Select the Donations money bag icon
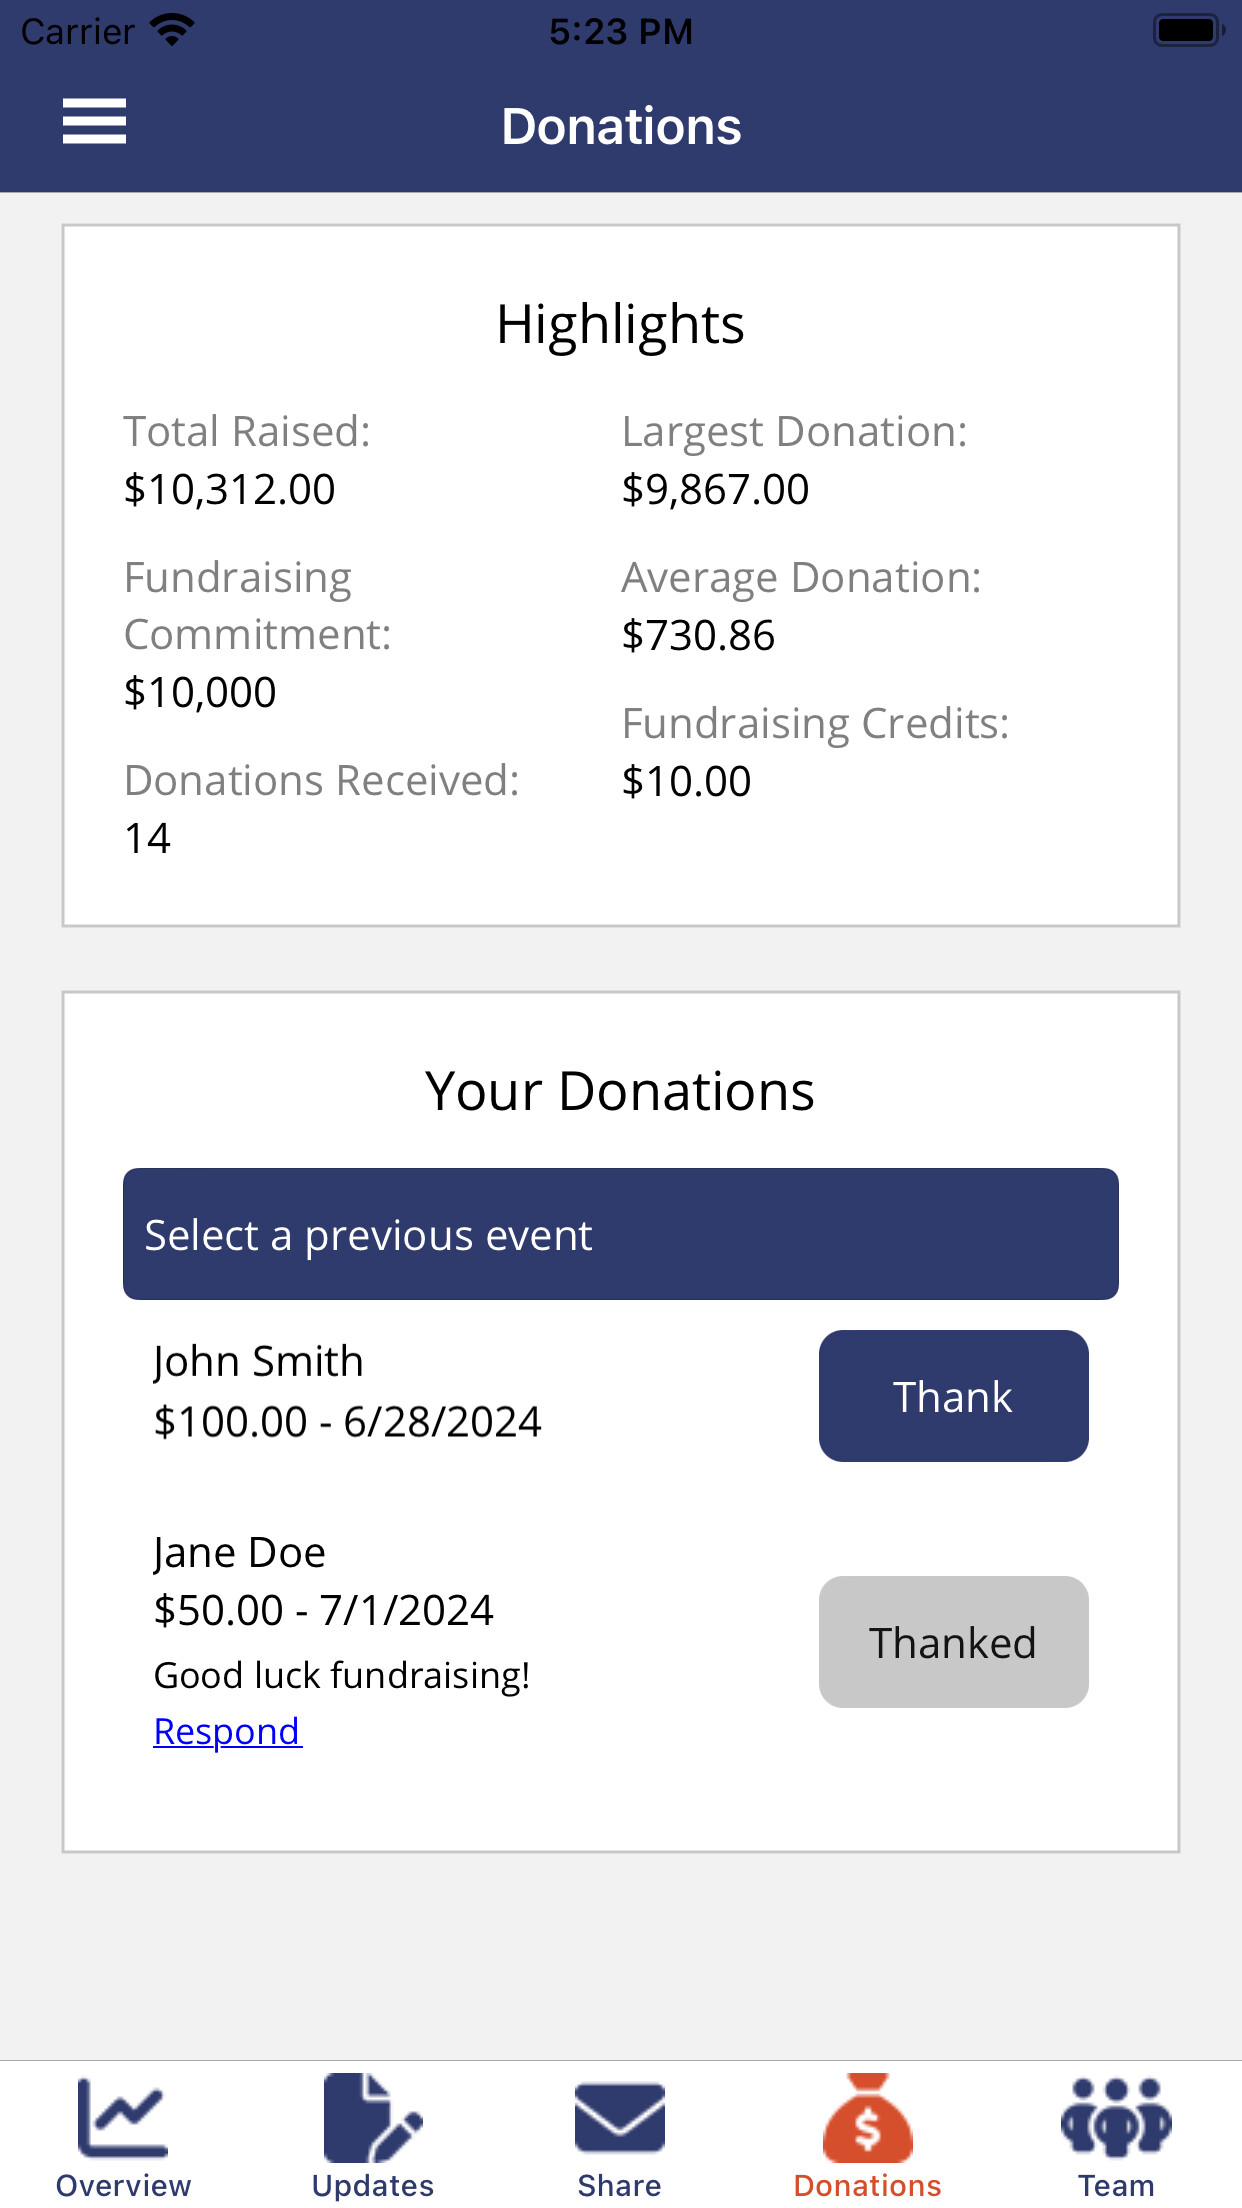 [x=867, y=2119]
